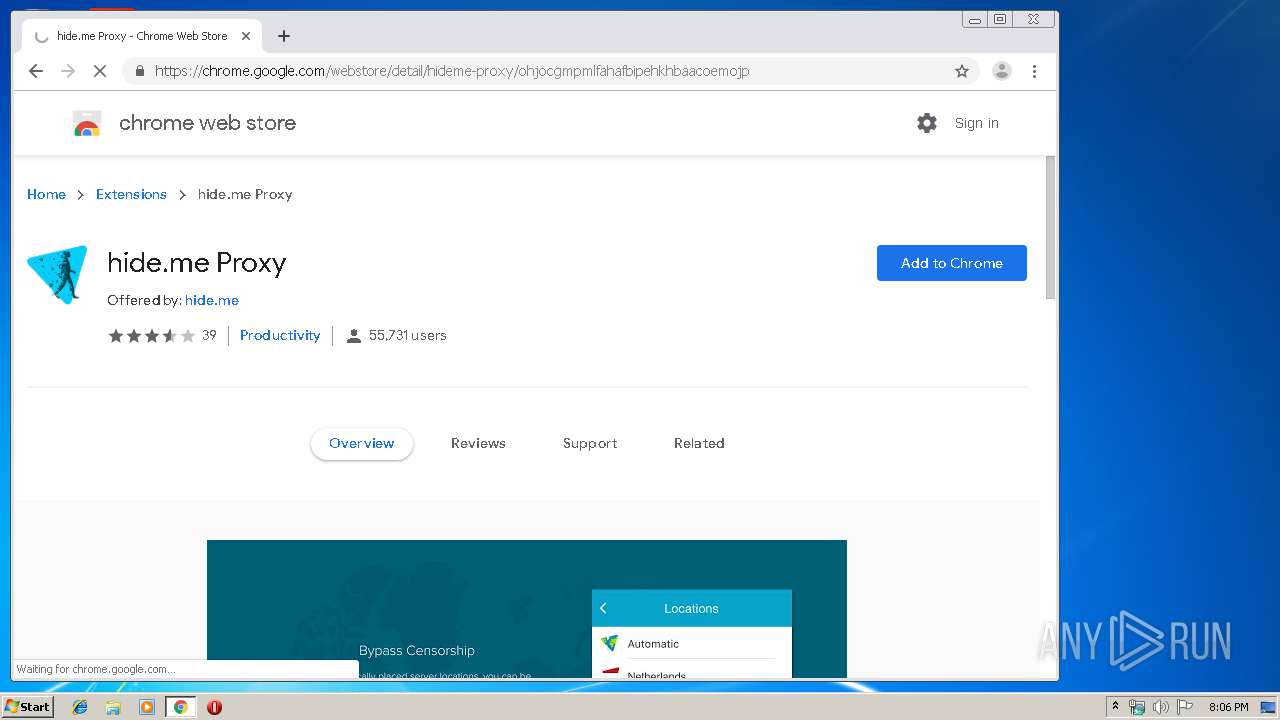The image size is (1280, 720).
Task: Click Sign in link
Action: coord(976,123)
